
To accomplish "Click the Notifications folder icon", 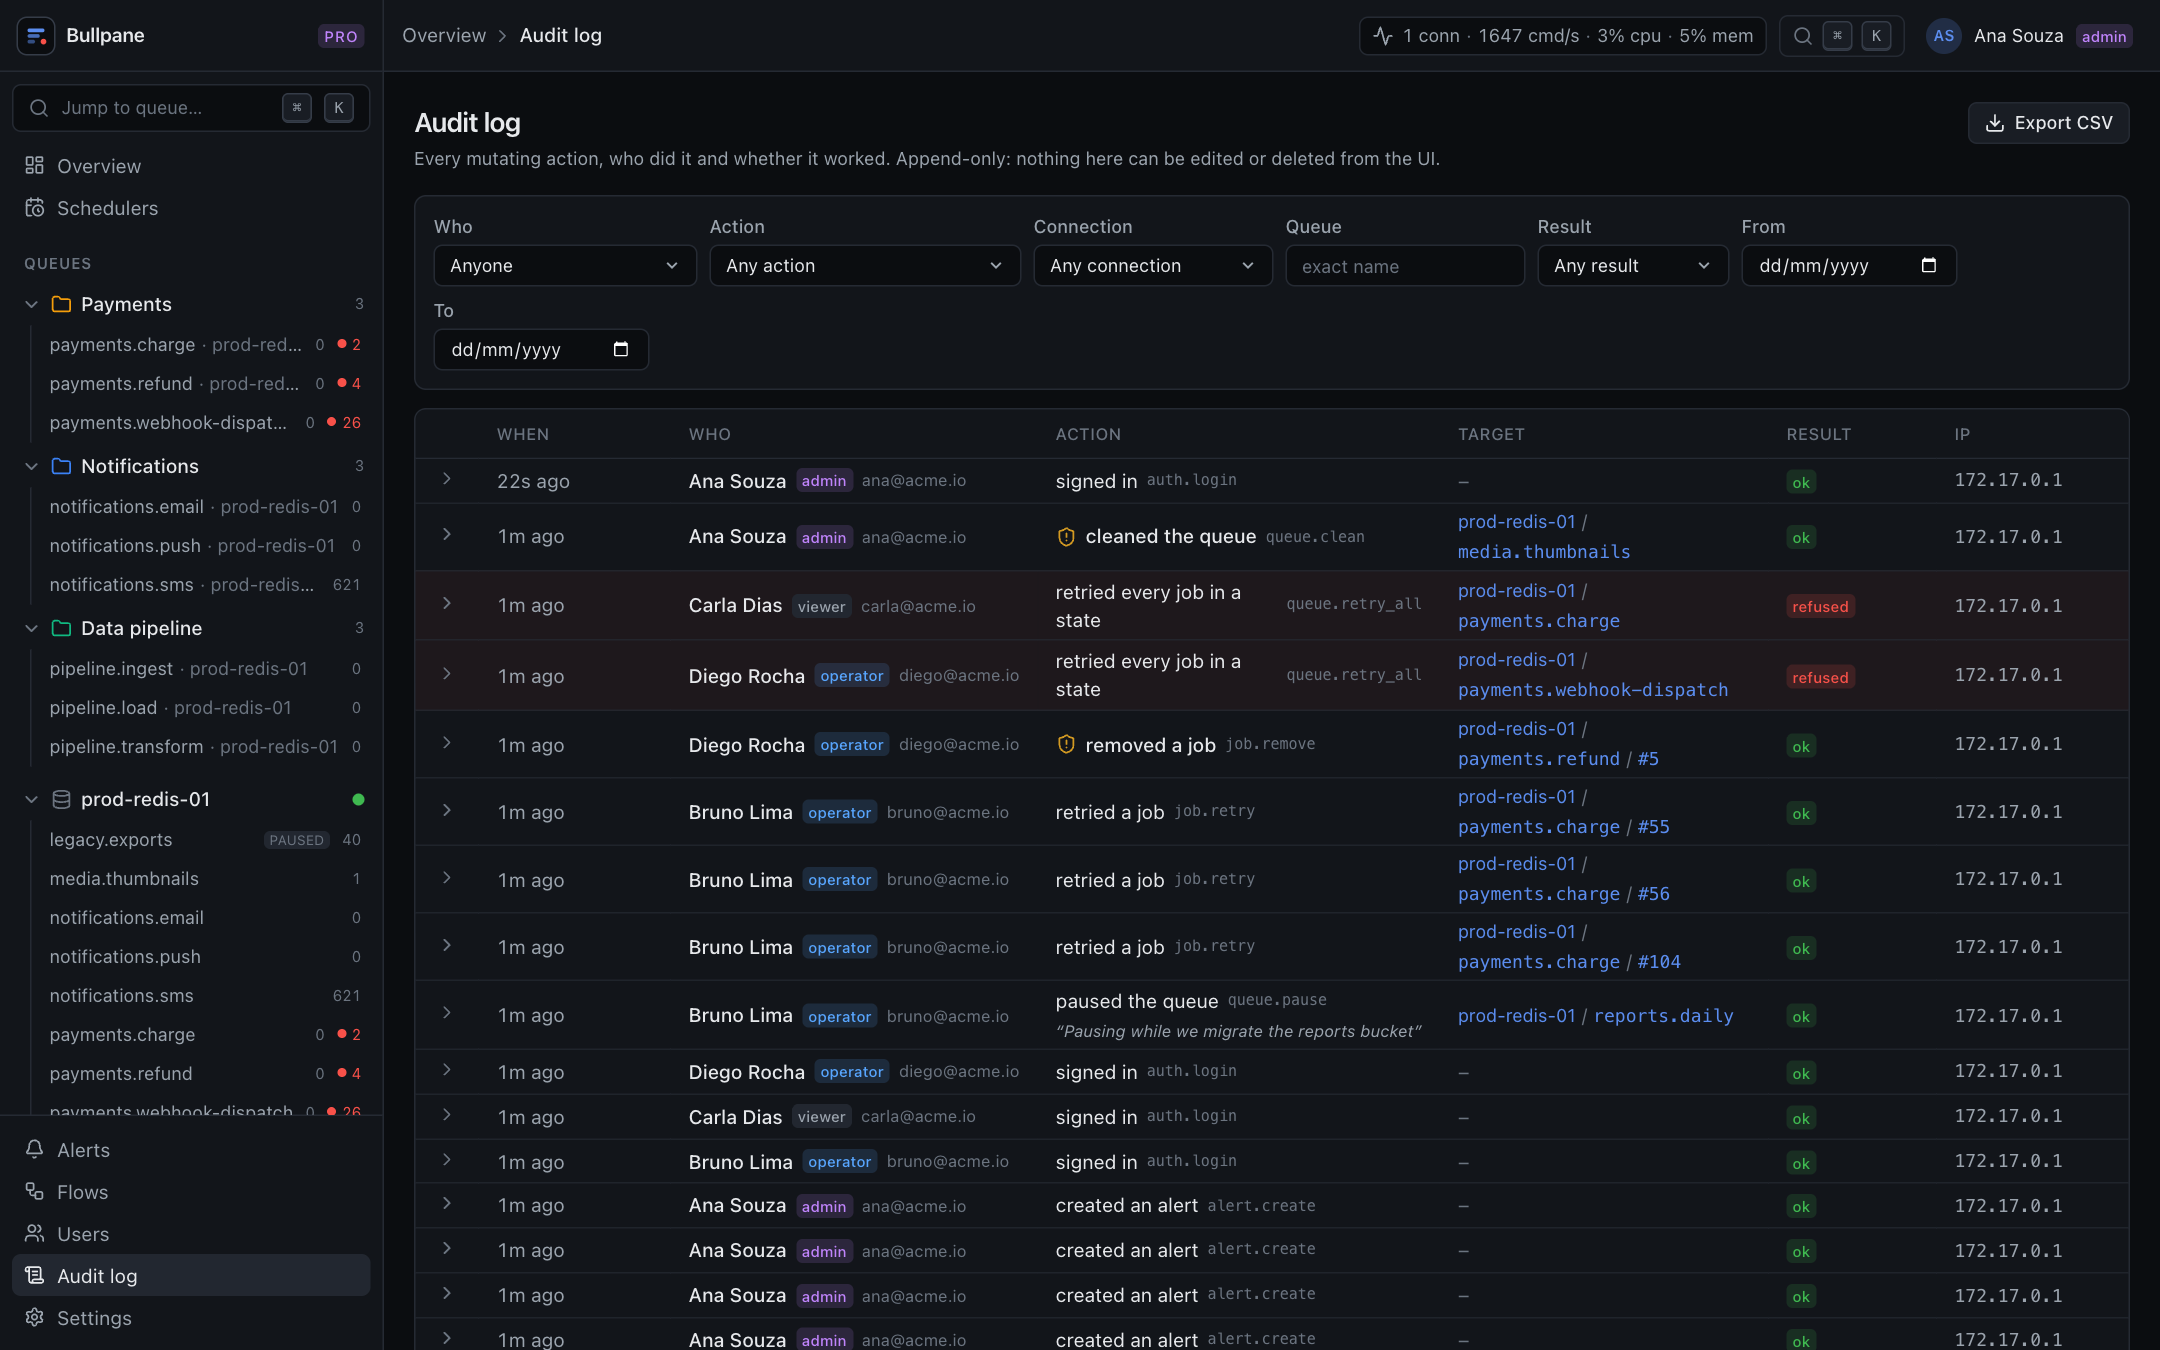I will pyautogui.click(x=61, y=466).
